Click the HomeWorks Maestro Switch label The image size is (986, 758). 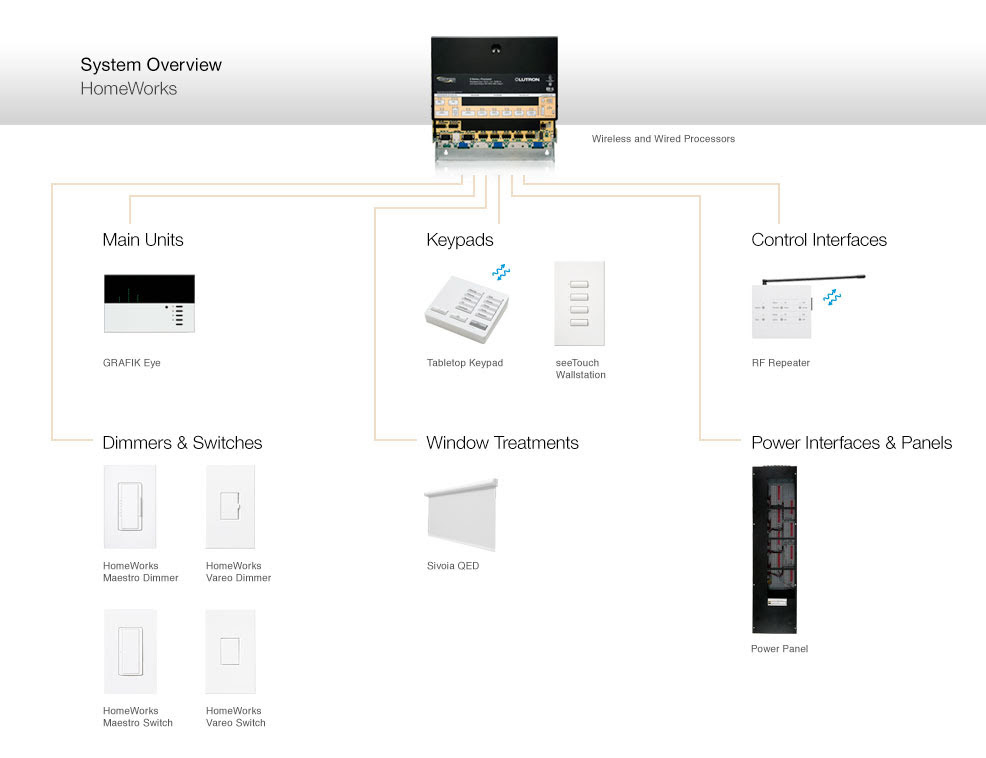pos(137,716)
